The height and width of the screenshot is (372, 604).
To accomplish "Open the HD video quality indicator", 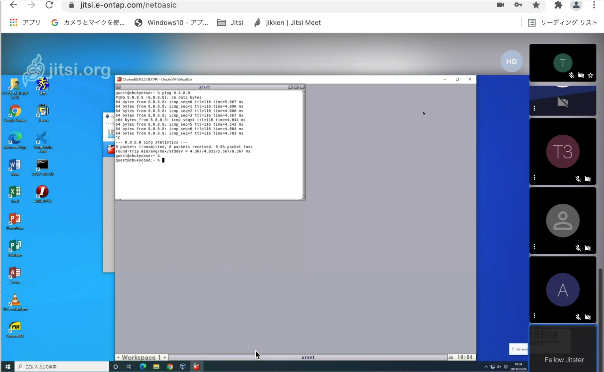I will 511,62.
